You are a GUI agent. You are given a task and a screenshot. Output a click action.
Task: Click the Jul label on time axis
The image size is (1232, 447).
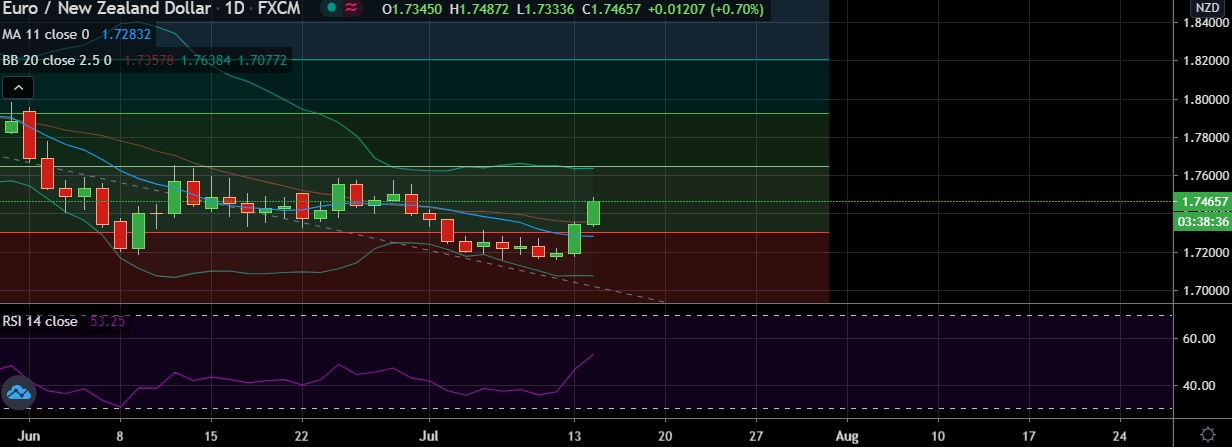pyautogui.click(x=428, y=437)
